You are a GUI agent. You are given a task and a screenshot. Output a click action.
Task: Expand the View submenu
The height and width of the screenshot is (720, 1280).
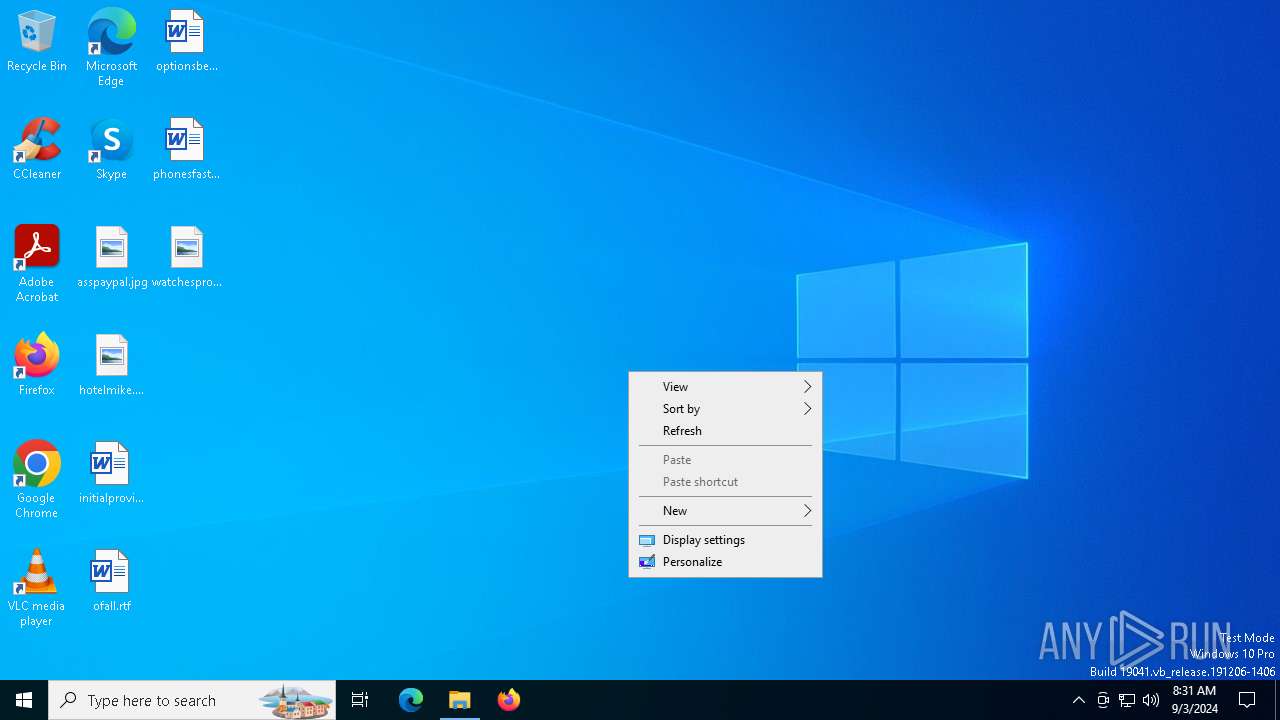[725, 387]
